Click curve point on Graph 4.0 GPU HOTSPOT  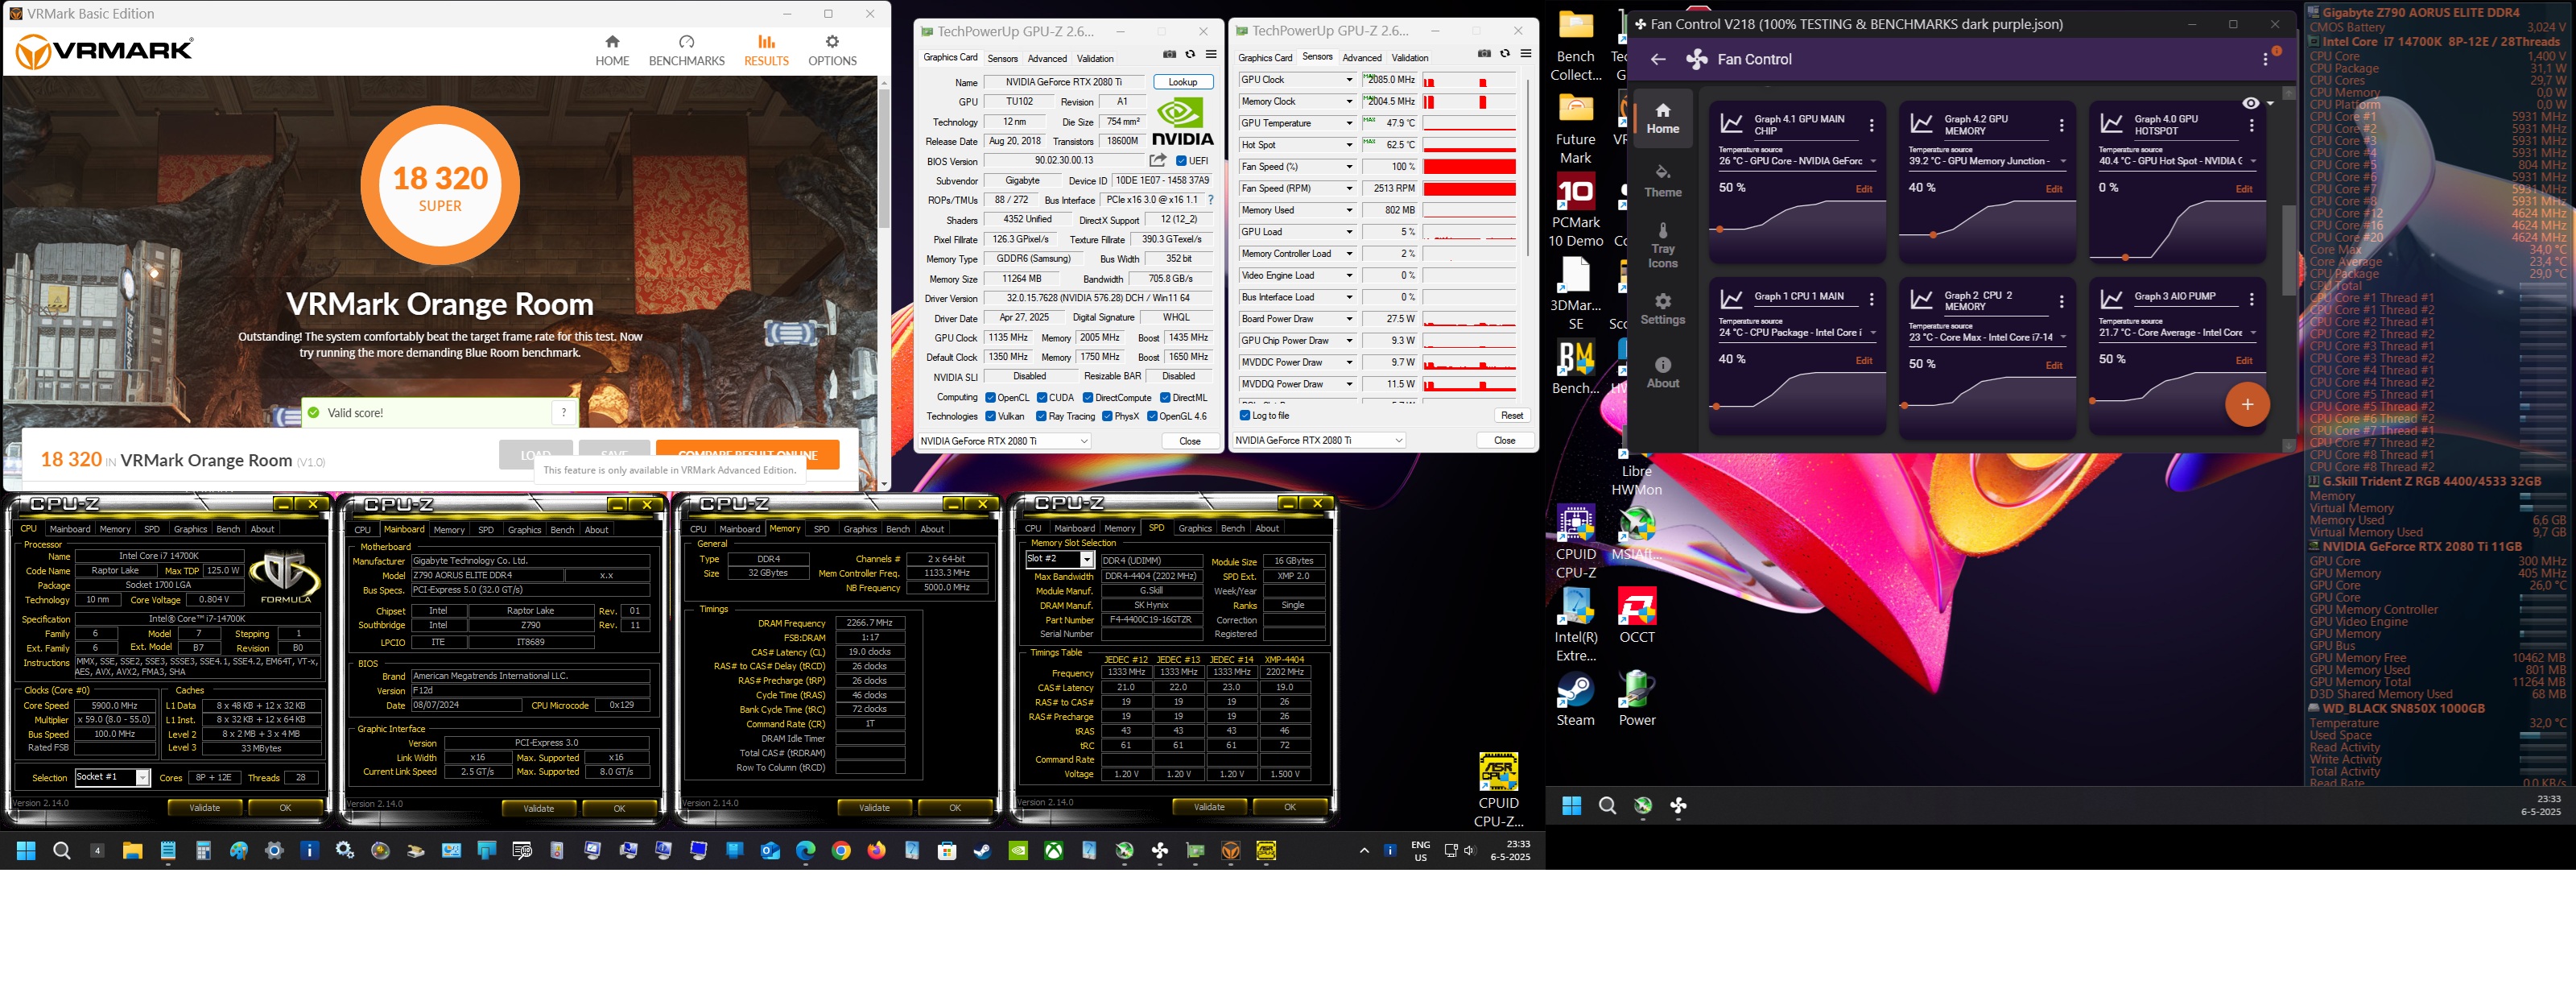click(x=2124, y=258)
